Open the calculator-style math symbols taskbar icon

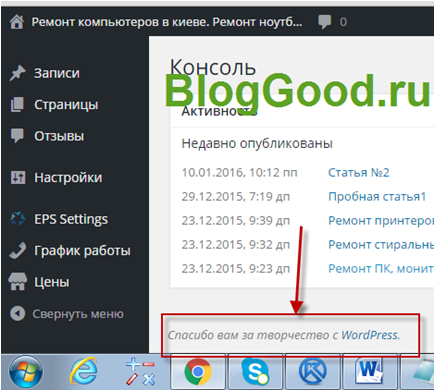pyautogui.click(x=140, y=372)
